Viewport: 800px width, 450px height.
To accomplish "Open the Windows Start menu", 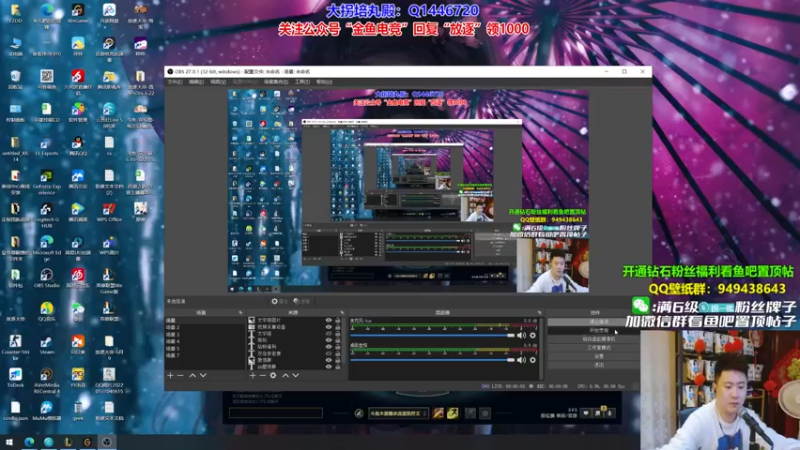I will 9,442.
